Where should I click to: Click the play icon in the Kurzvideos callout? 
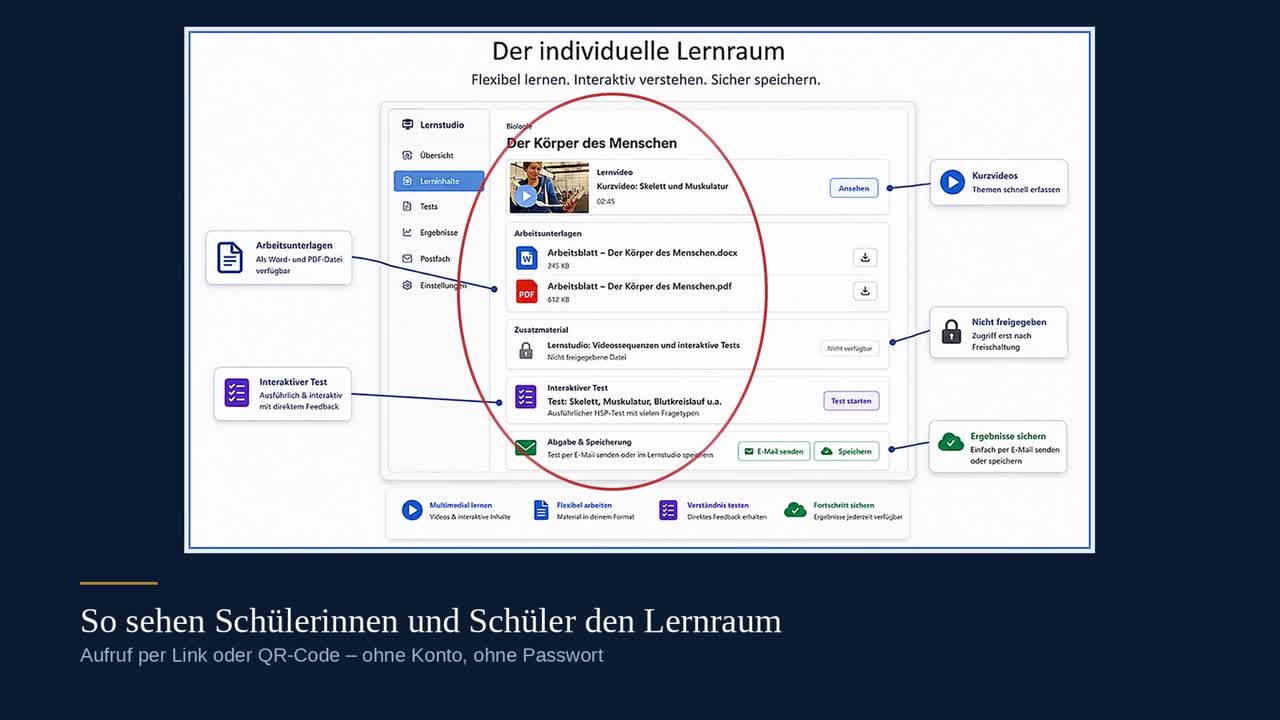(x=952, y=182)
